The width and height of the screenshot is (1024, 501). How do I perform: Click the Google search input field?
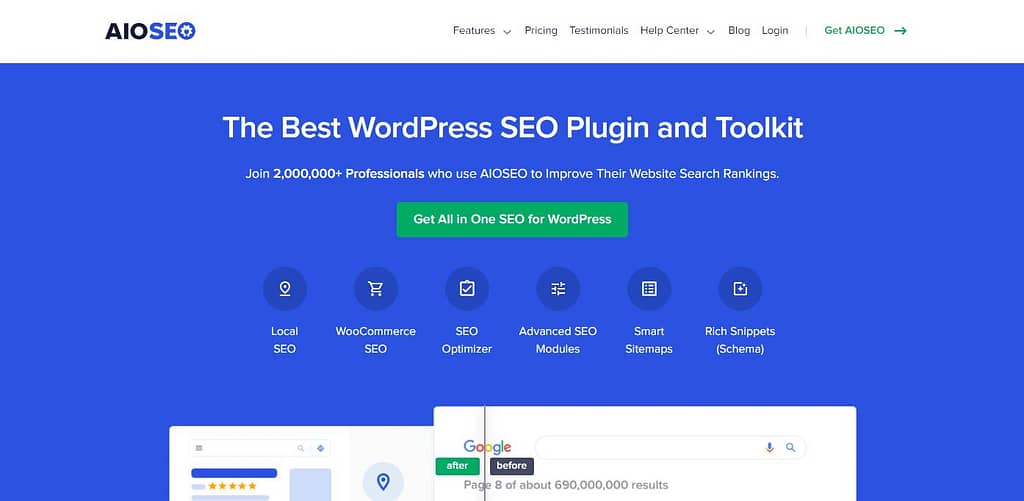[x=670, y=447]
